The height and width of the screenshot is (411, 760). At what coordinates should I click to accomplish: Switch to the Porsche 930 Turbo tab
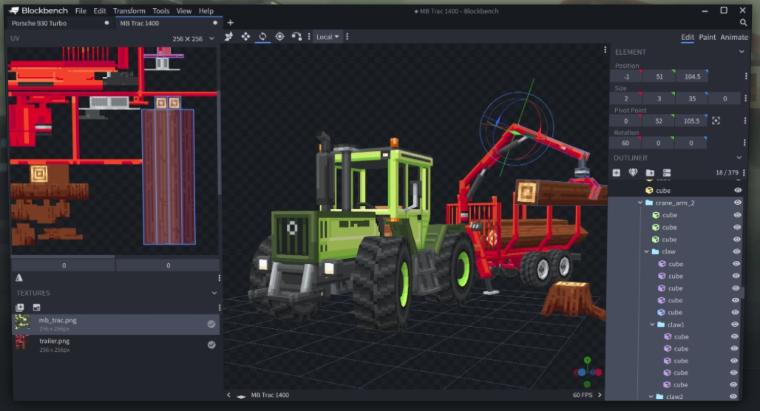(39, 22)
